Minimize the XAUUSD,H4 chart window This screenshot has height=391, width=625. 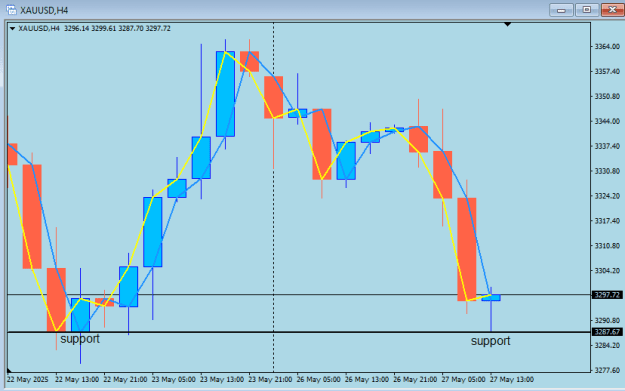point(561,10)
